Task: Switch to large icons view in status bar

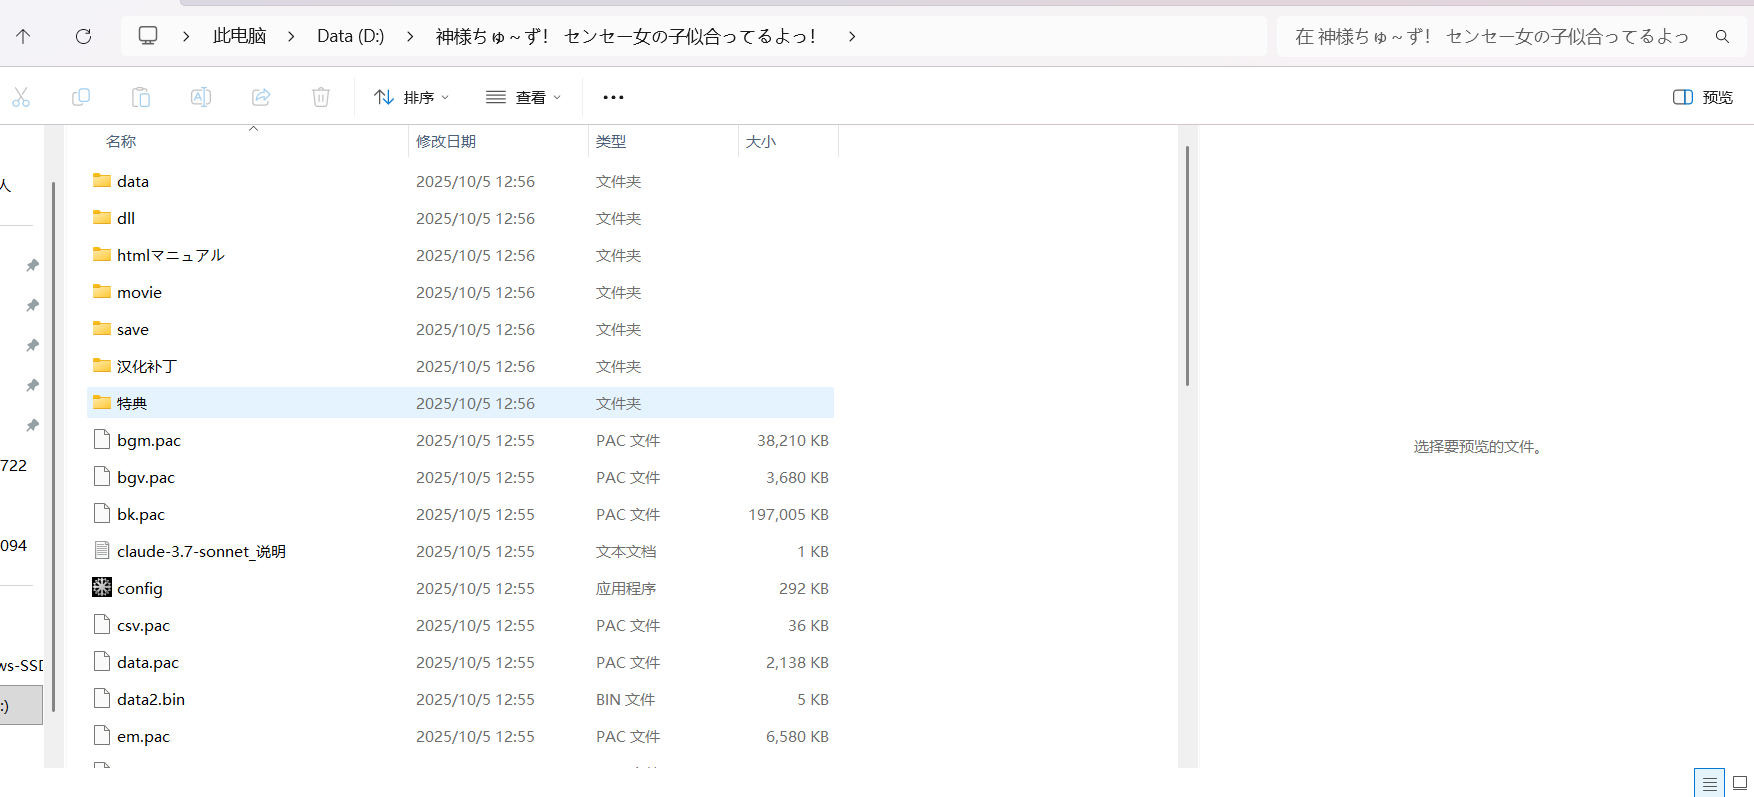Action: (x=1740, y=783)
